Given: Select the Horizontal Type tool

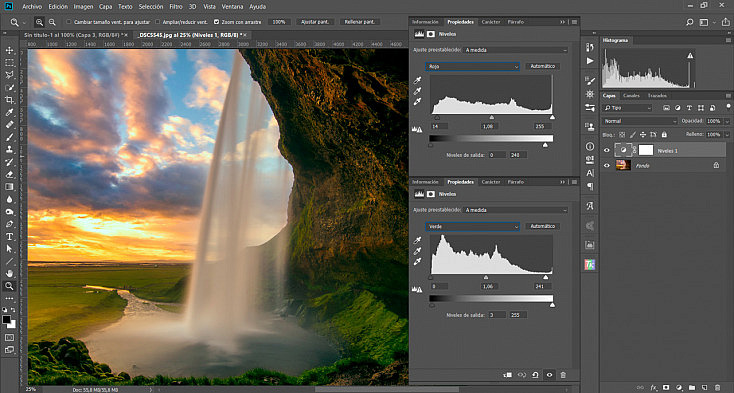Looking at the screenshot, I should click(9, 236).
